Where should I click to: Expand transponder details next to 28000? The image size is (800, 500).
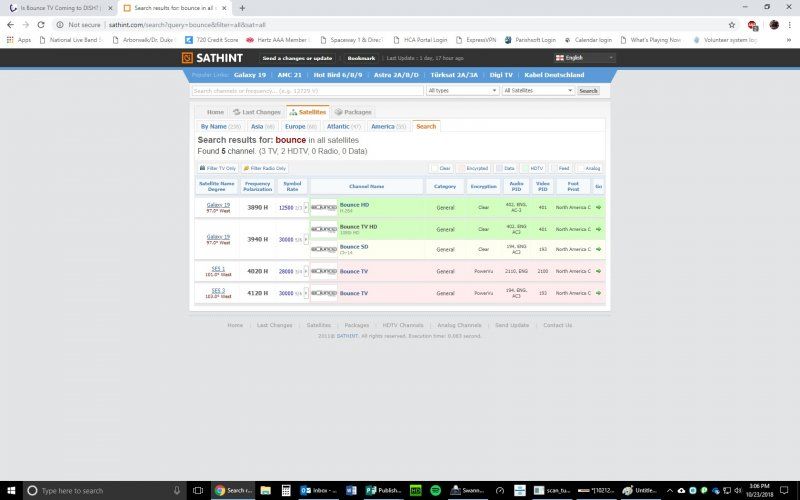pyautogui.click(x=306, y=271)
